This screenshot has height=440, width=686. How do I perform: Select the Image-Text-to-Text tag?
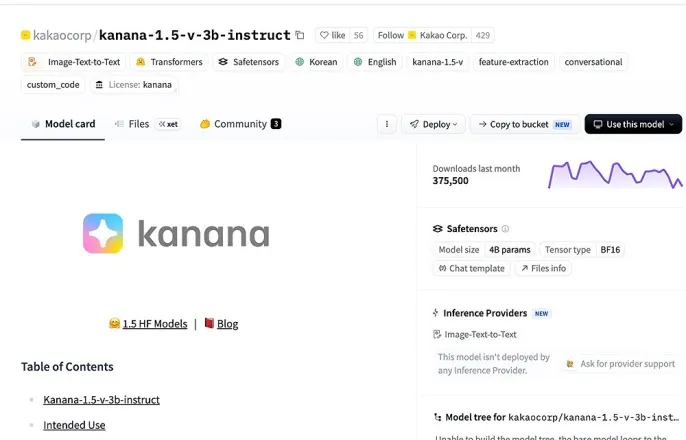click(74, 62)
